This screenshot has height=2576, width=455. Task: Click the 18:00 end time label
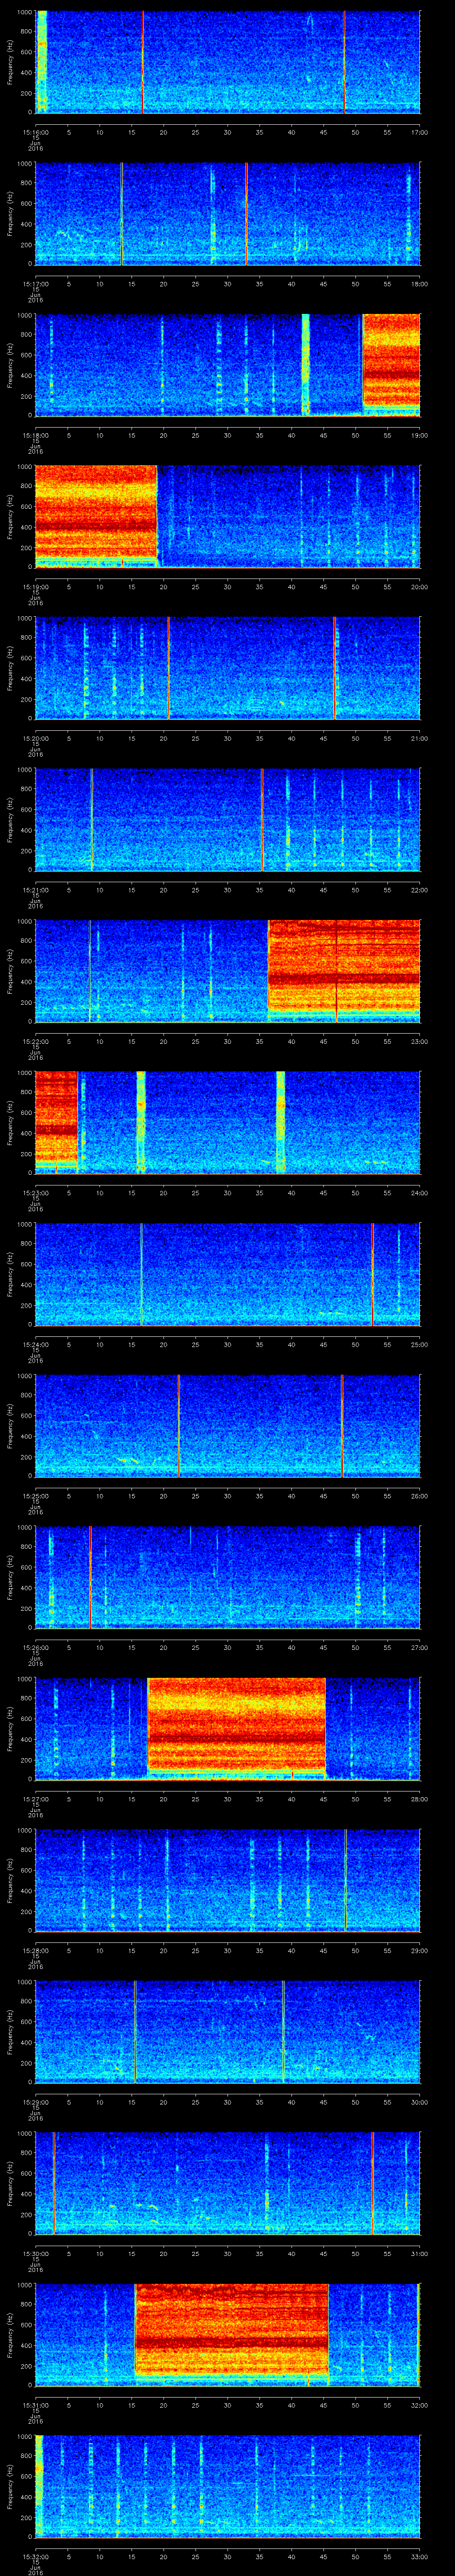420,284
